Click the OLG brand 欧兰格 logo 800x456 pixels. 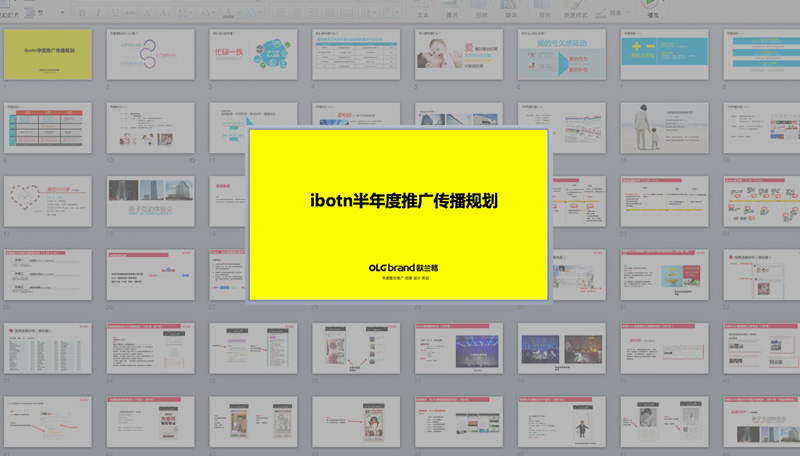point(403,268)
